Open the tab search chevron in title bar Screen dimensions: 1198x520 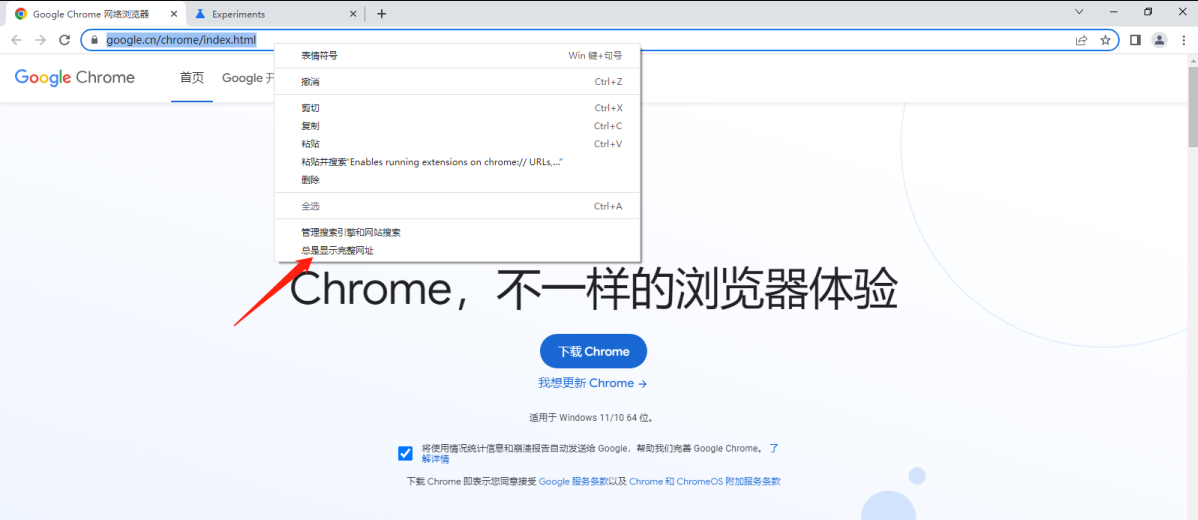pyautogui.click(x=1079, y=11)
